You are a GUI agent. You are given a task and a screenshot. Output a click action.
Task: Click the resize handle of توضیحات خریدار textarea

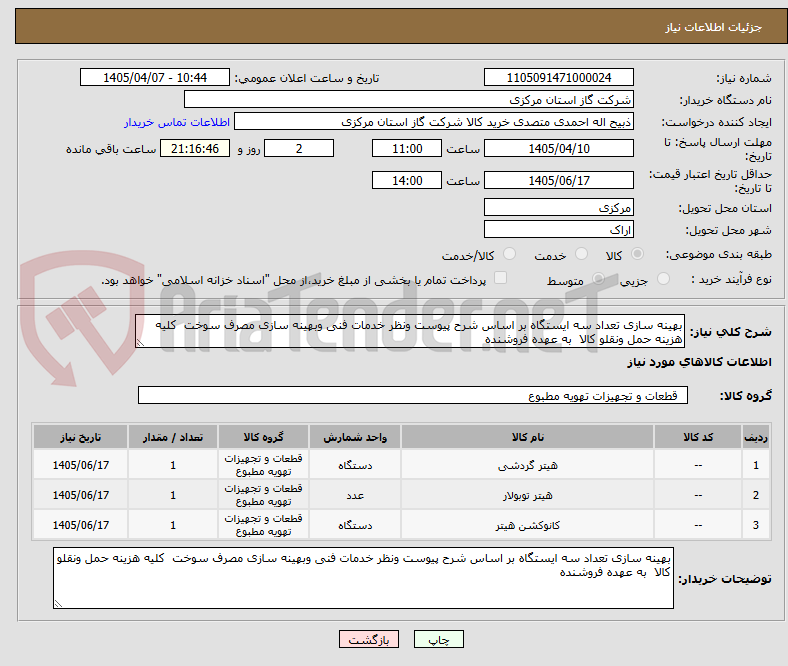tap(58, 604)
